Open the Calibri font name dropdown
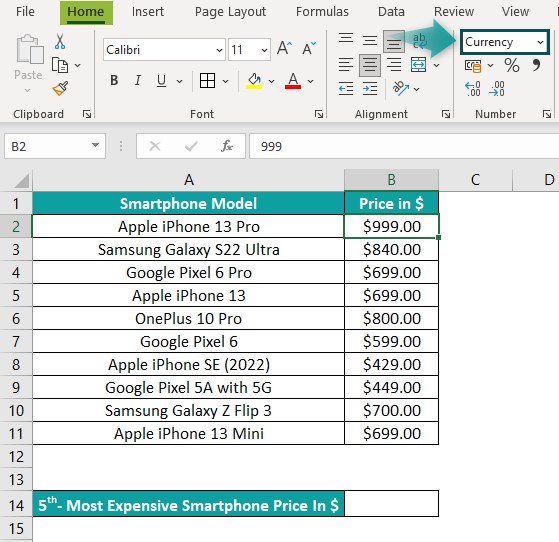This screenshot has height=542, width=559. [219, 50]
